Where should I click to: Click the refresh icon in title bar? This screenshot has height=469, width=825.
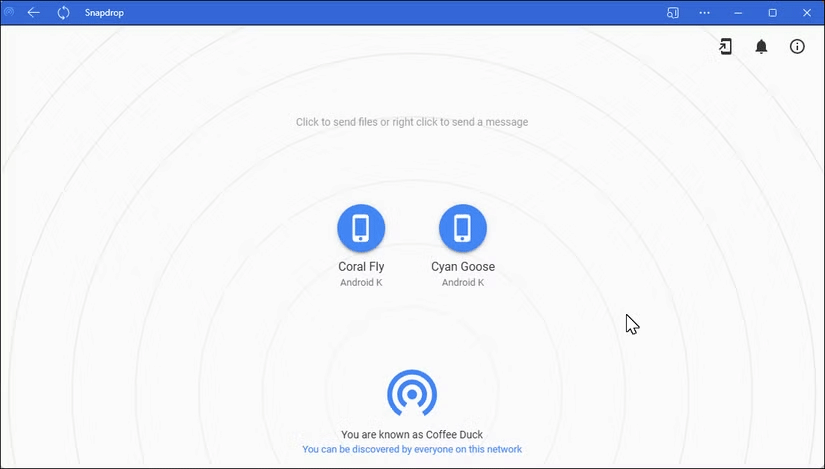click(x=63, y=13)
